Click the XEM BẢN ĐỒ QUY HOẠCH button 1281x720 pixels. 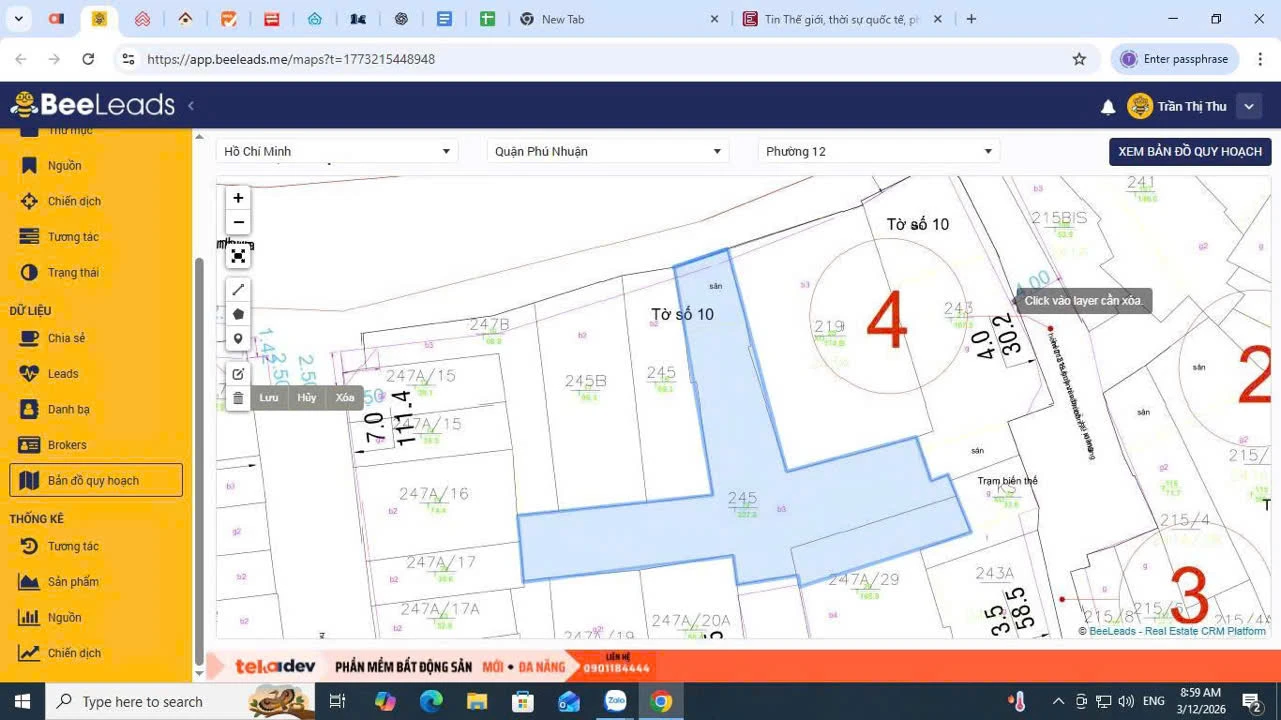pos(1189,151)
